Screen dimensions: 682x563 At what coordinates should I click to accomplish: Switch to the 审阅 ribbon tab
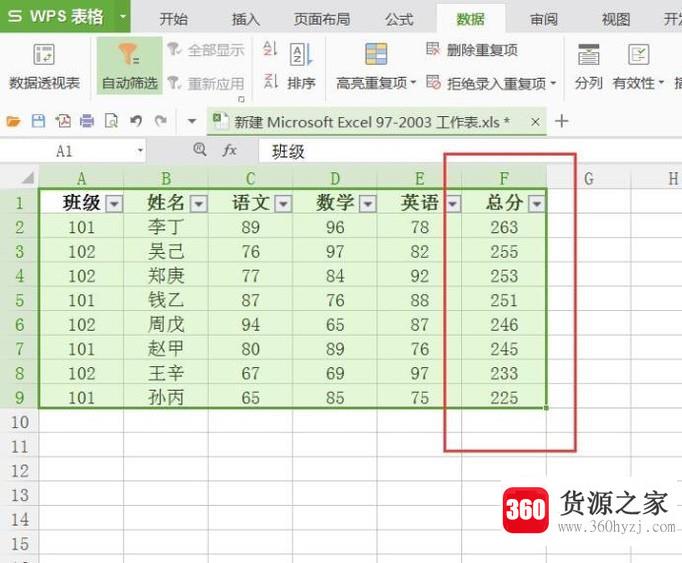point(544,19)
